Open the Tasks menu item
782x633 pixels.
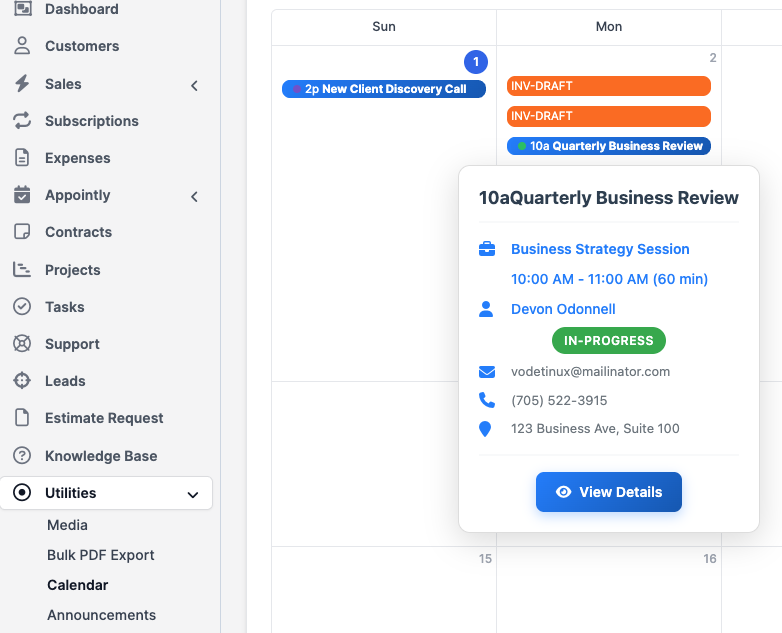[64, 307]
